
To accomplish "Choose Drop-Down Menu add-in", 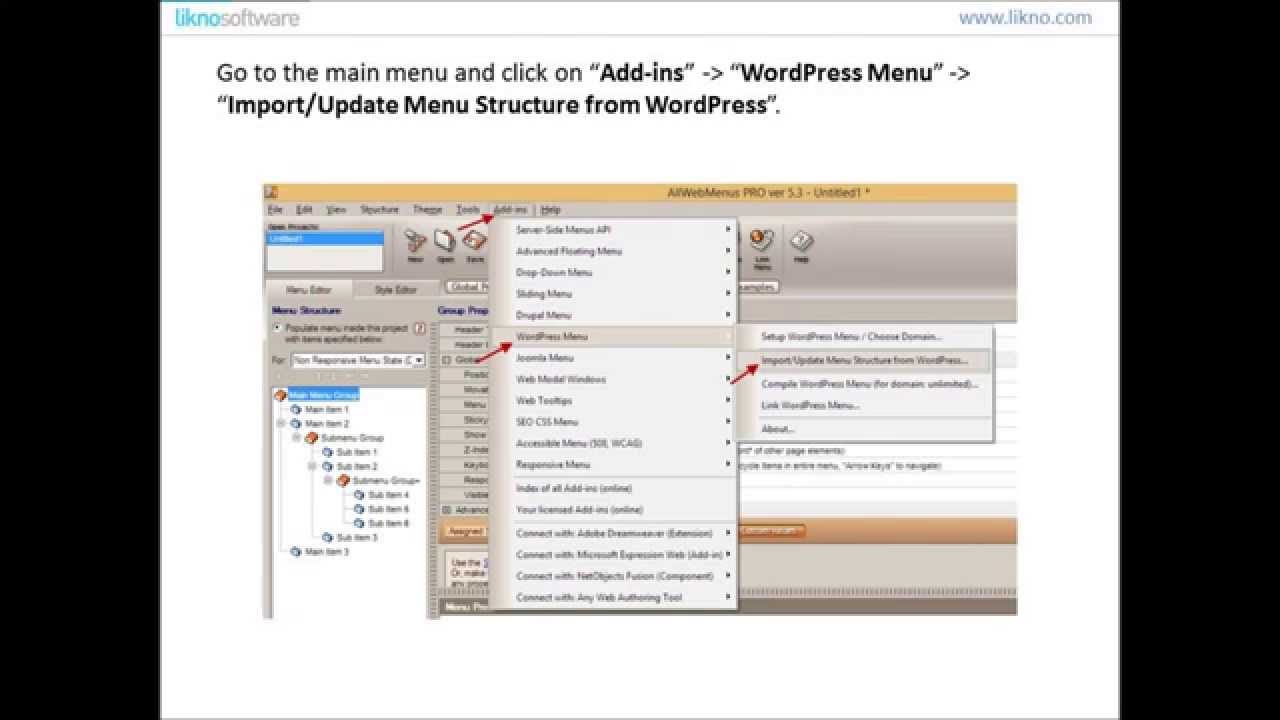I will [614, 272].
